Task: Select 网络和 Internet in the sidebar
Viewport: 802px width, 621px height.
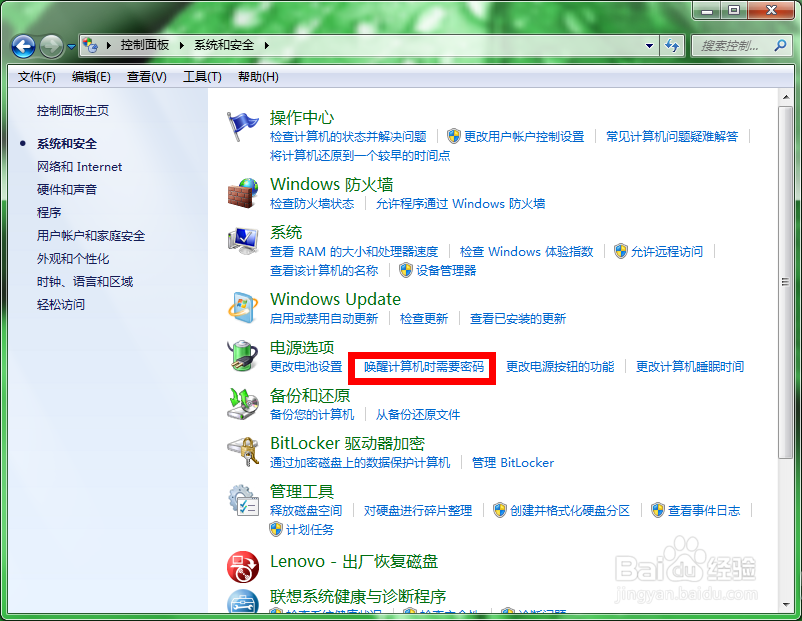Action: (x=79, y=166)
